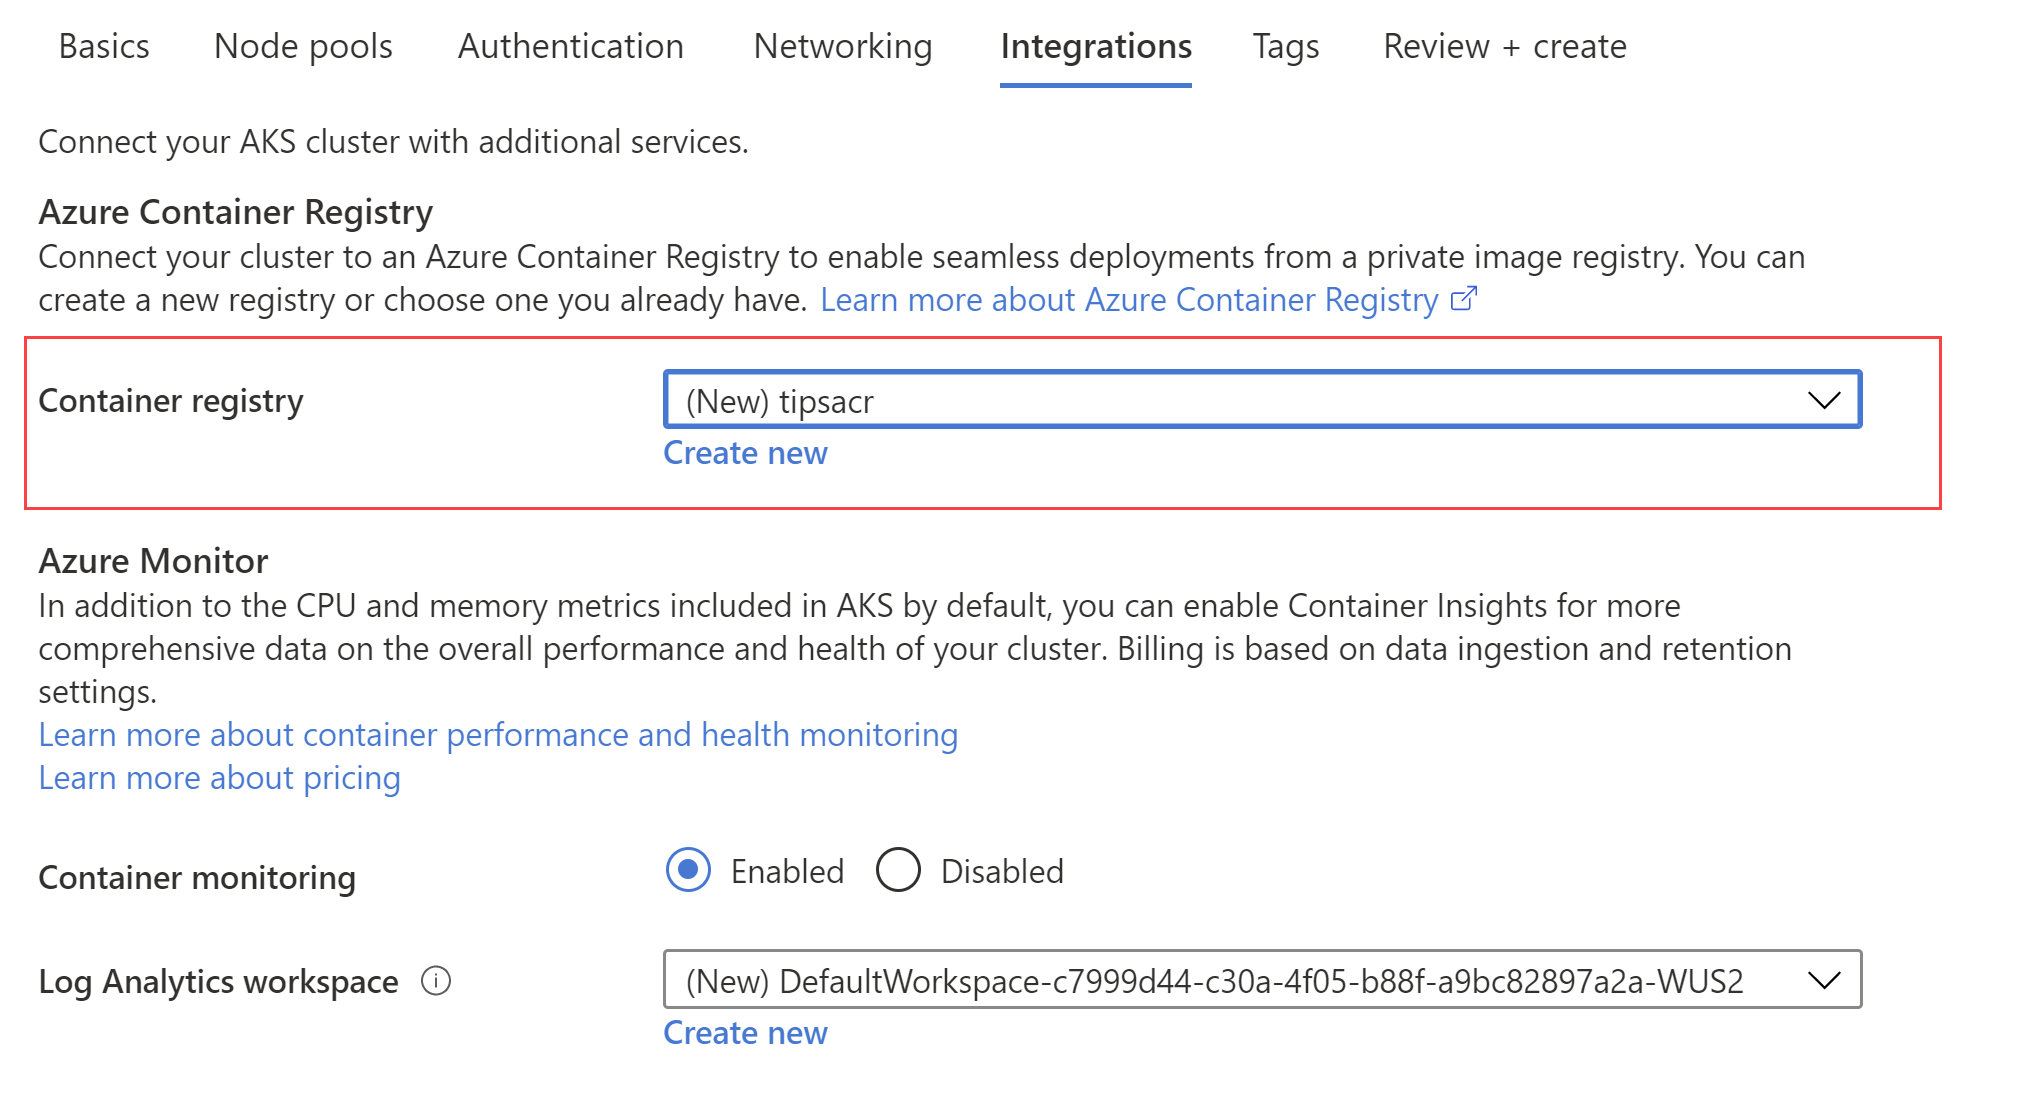Open the Container registry dropdown showing tipsacr
Screen dimensions: 2039x1117
tap(1262, 400)
